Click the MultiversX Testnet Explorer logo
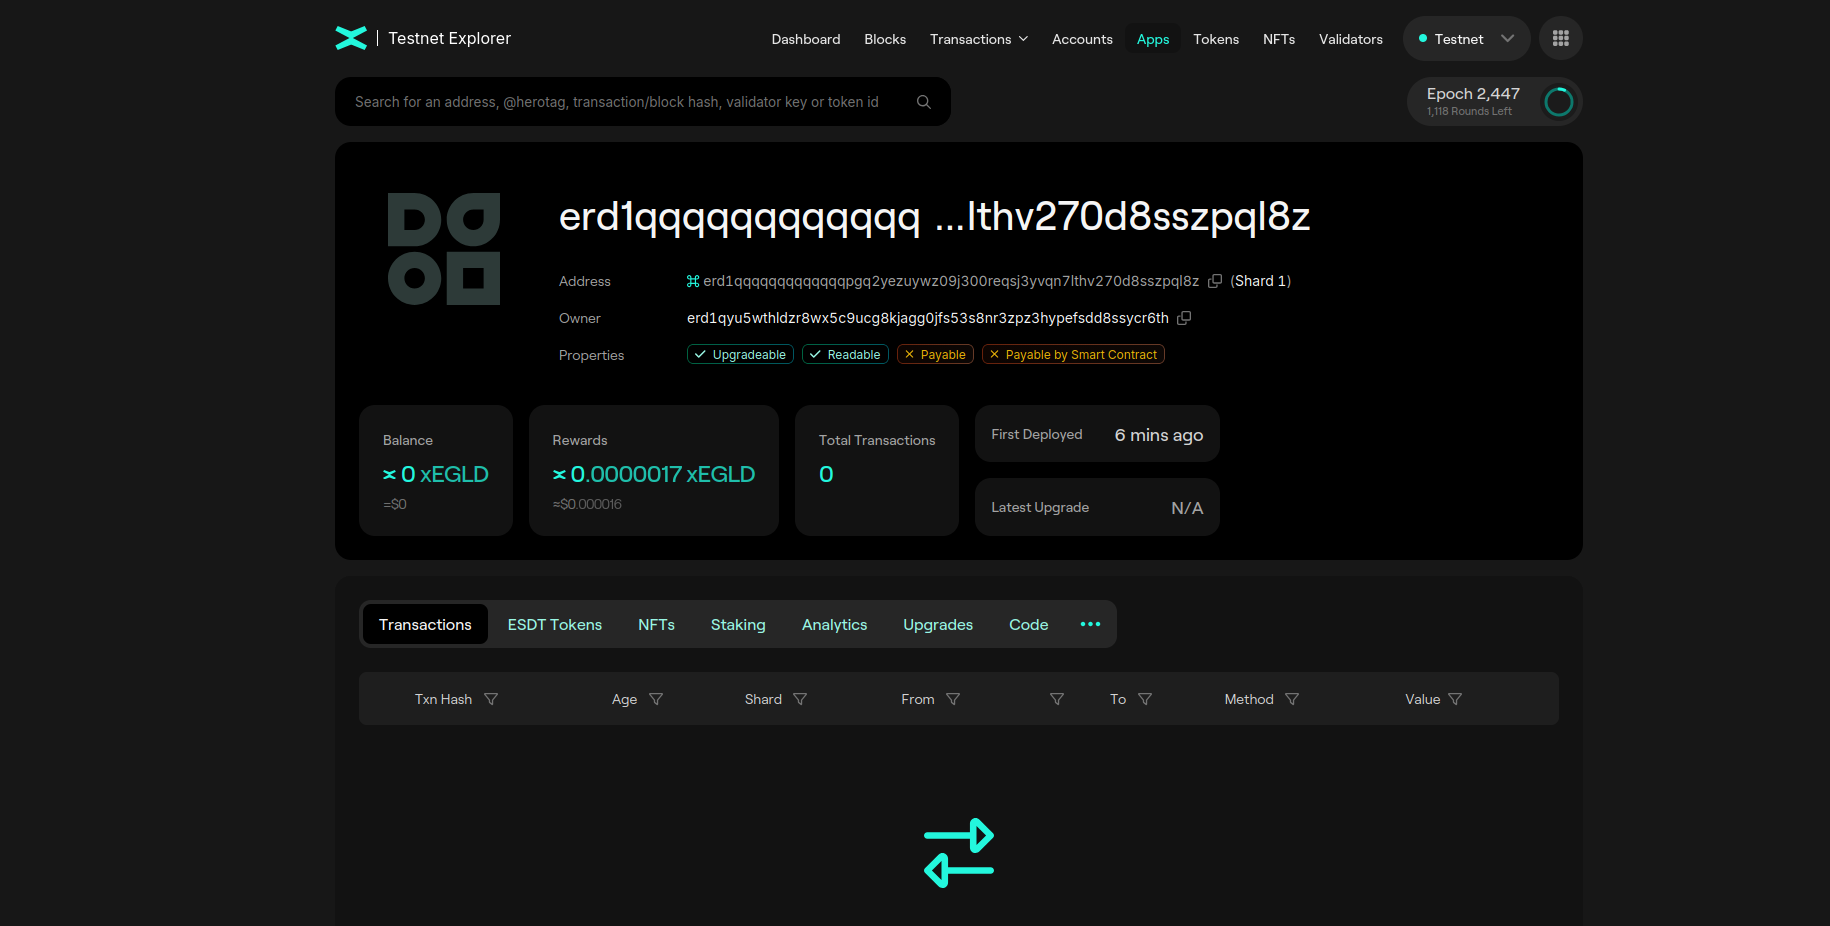The image size is (1830, 926). [x=352, y=38]
